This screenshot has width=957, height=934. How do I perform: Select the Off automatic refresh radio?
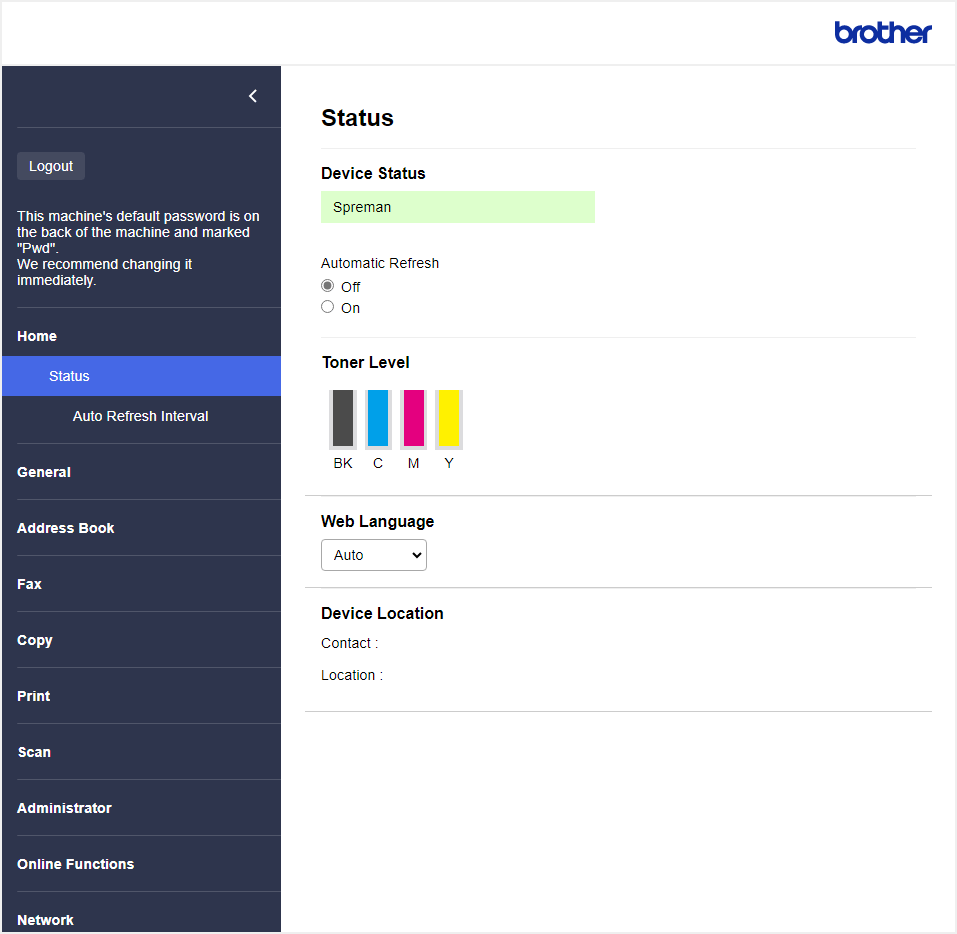click(x=328, y=286)
